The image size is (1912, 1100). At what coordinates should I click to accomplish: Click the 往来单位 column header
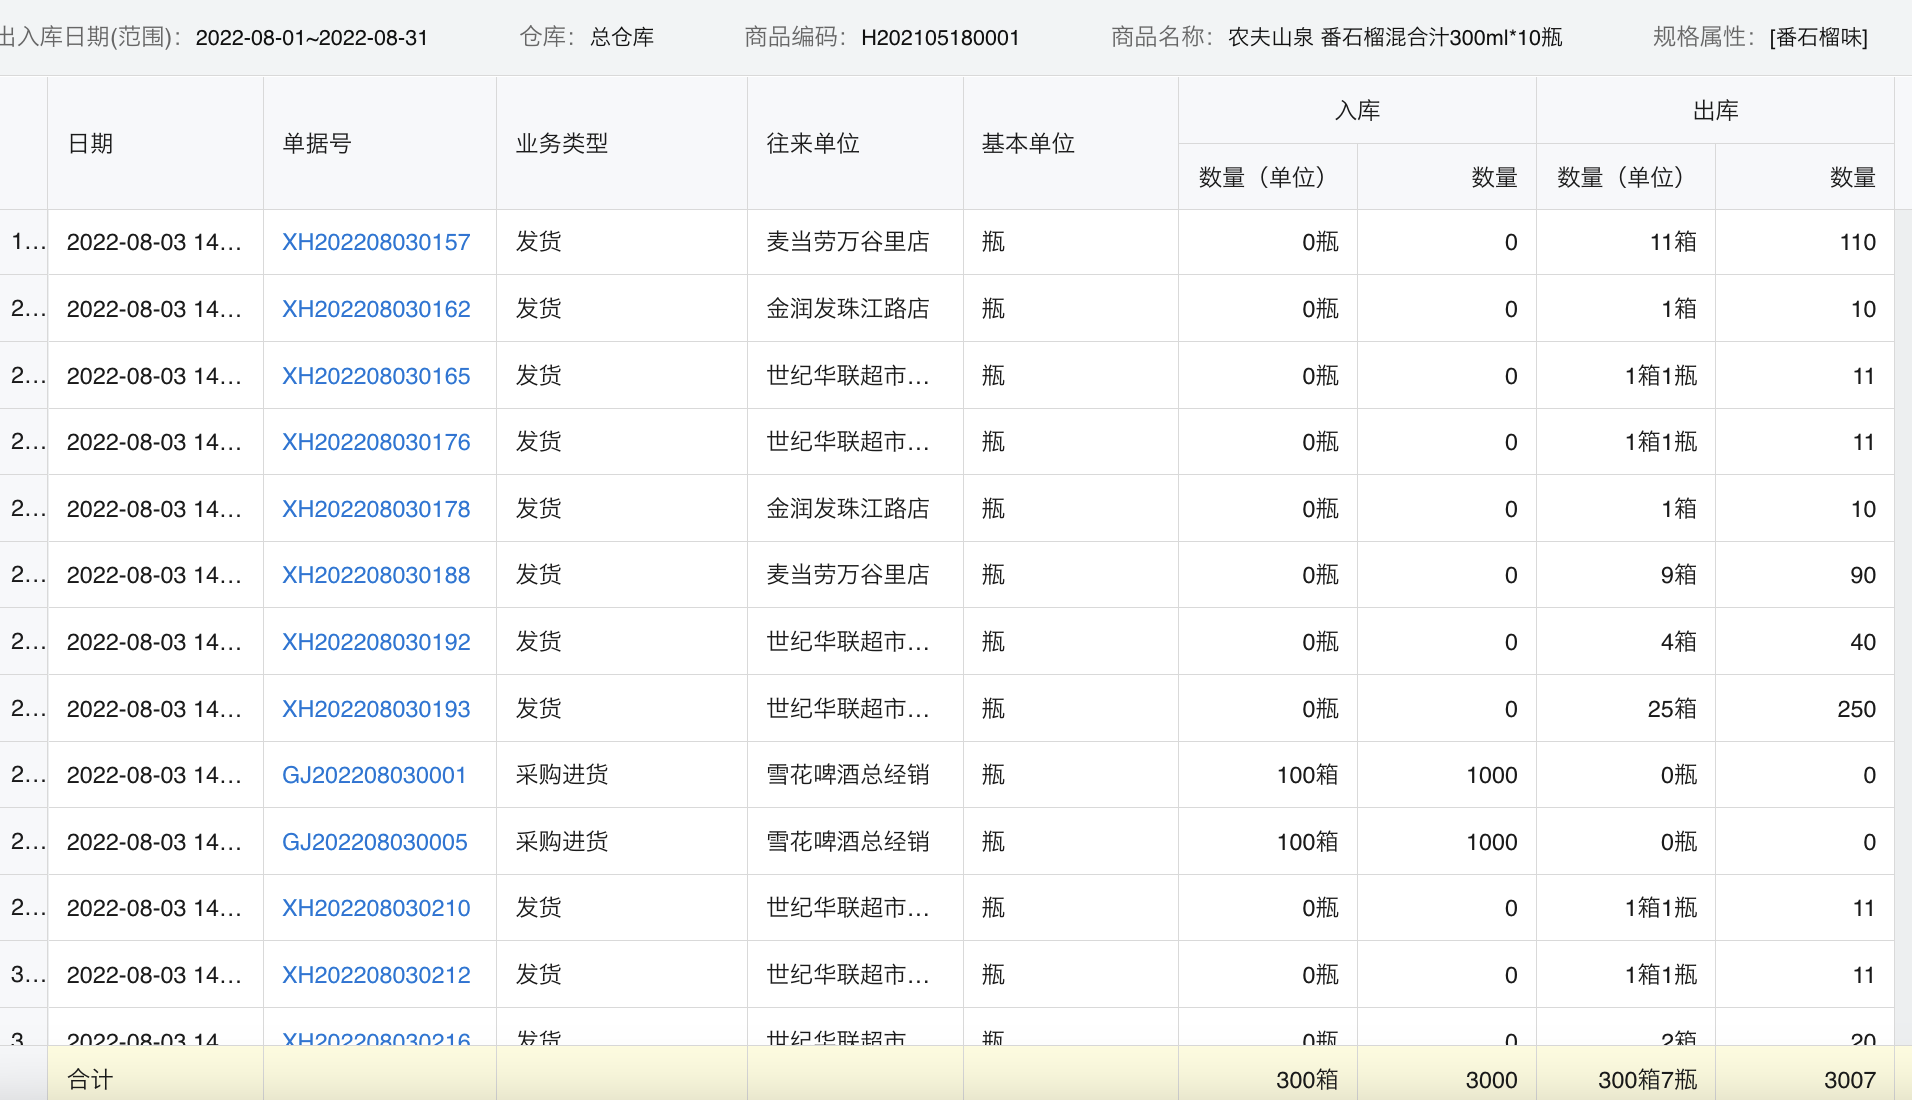coord(812,143)
